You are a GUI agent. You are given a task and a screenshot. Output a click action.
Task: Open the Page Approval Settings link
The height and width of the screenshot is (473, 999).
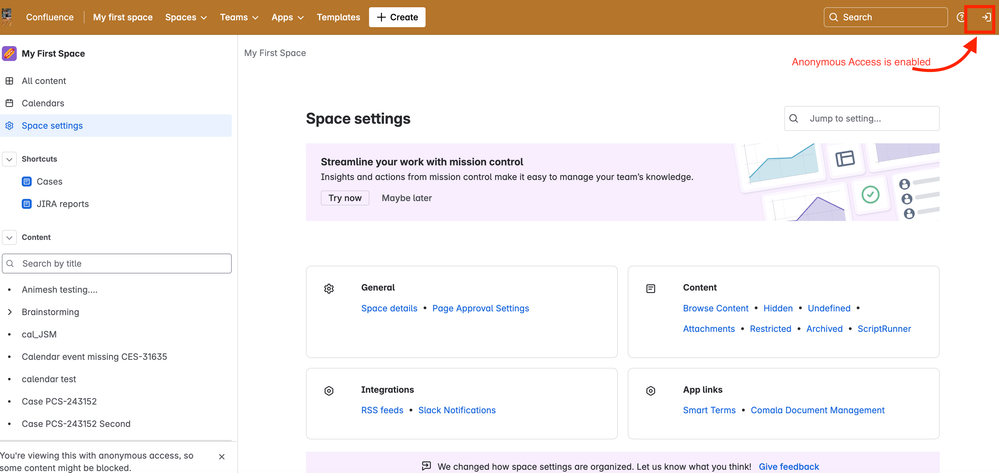pyautogui.click(x=480, y=308)
